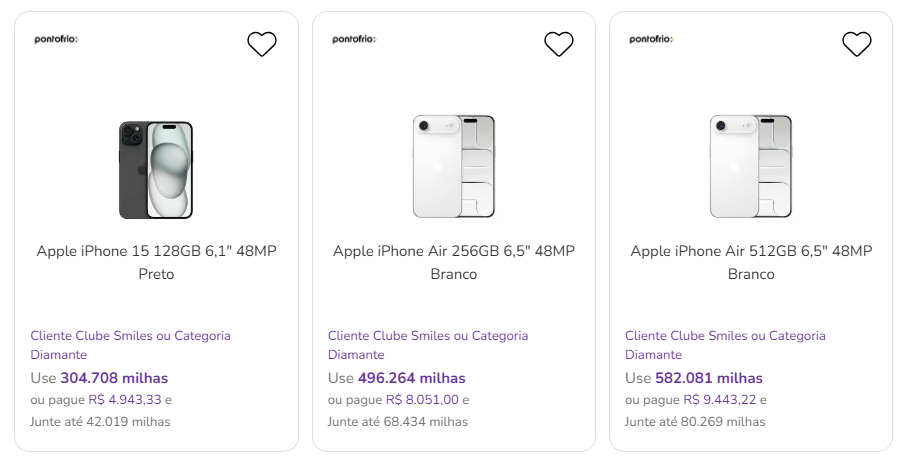Select the 582.081 milhas price

click(708, 378)
